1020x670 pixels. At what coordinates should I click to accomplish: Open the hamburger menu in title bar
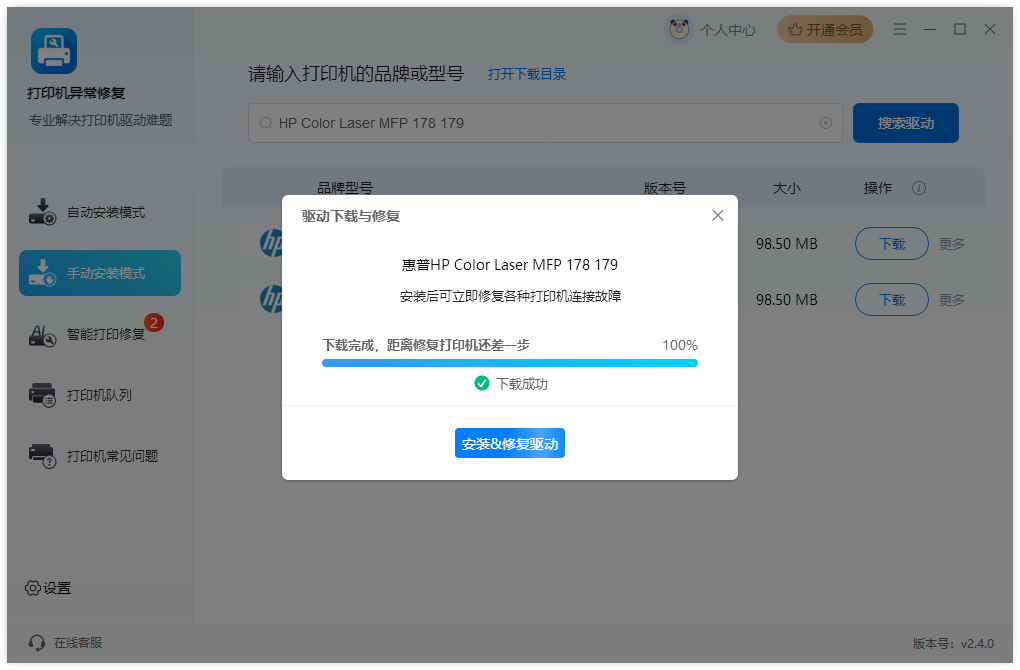900,29
